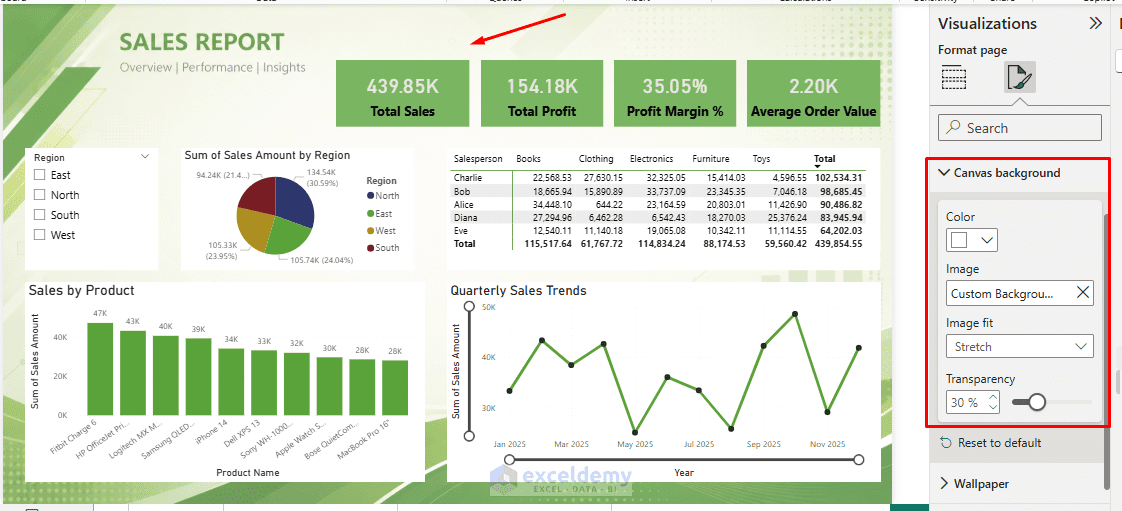Sort by the Furniture column header
Screen dimensions: 1122x511
711,159
